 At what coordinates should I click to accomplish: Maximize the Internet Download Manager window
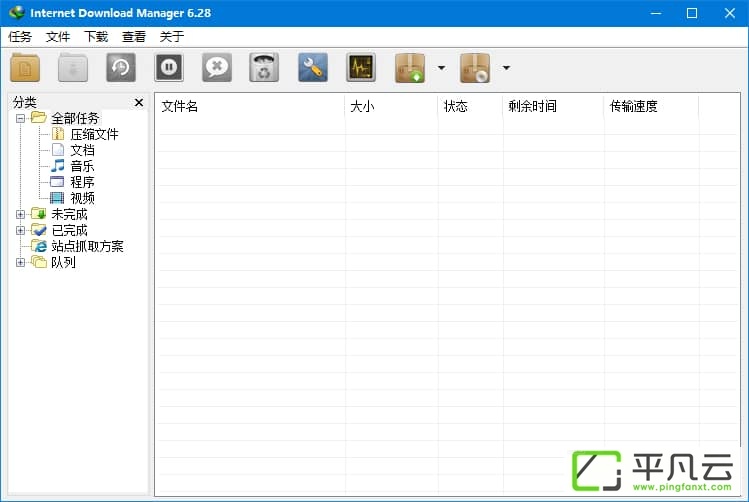coord(692,13)
